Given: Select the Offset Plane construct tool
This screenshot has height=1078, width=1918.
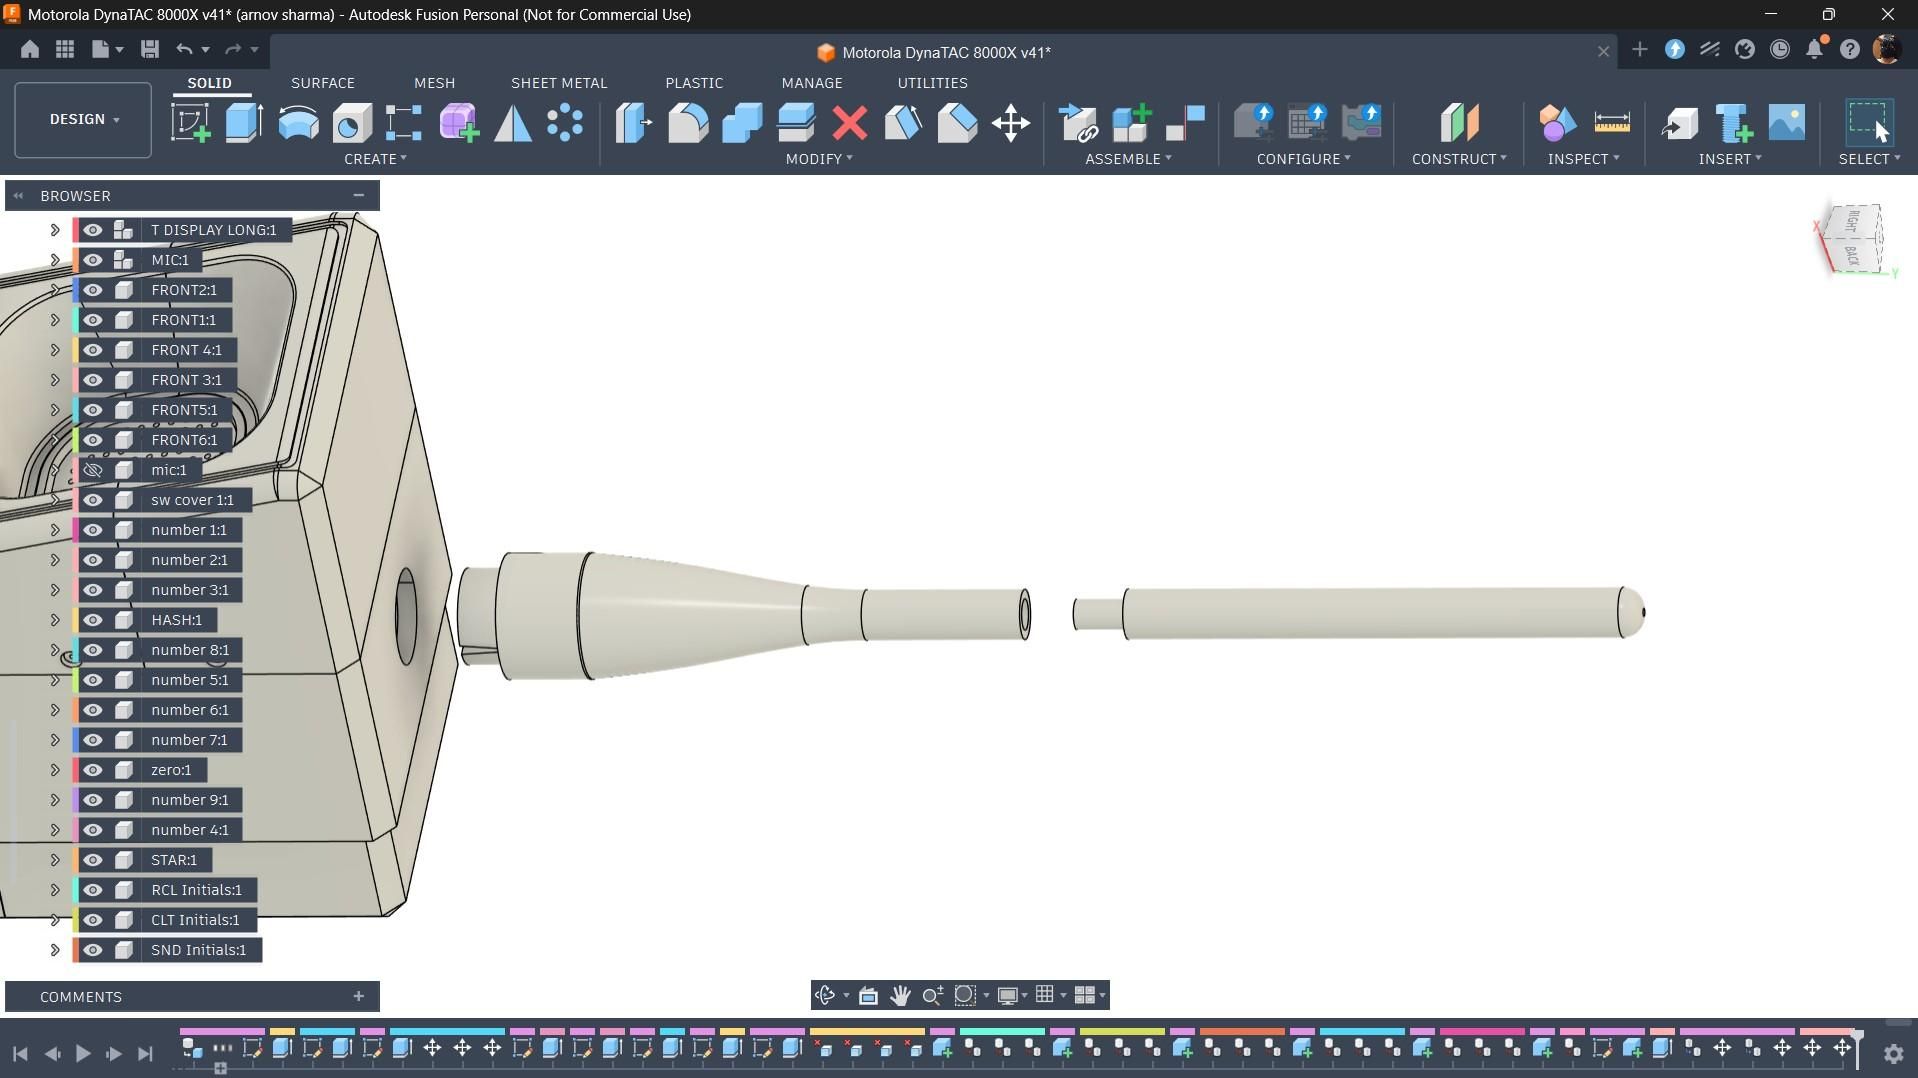Looking at the screenshot, I should (1459, 123).
